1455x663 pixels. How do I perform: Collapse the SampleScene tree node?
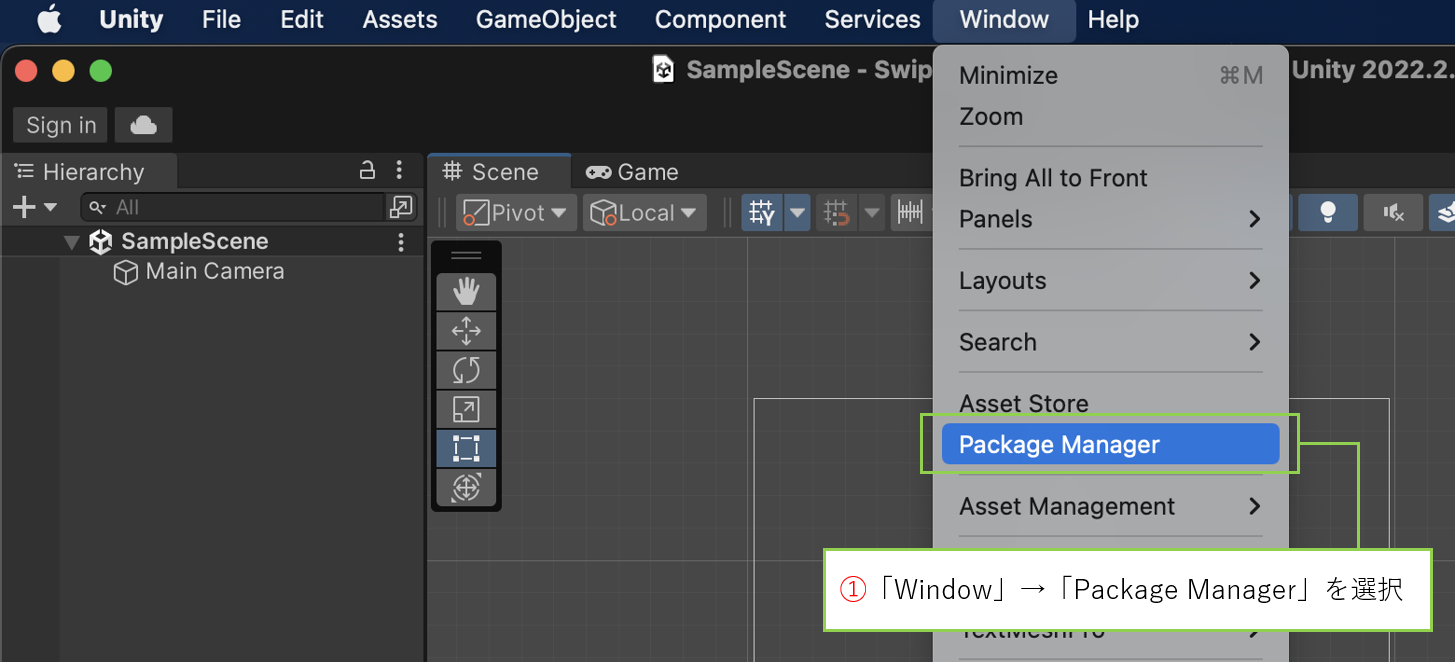[x=71, y=242]
